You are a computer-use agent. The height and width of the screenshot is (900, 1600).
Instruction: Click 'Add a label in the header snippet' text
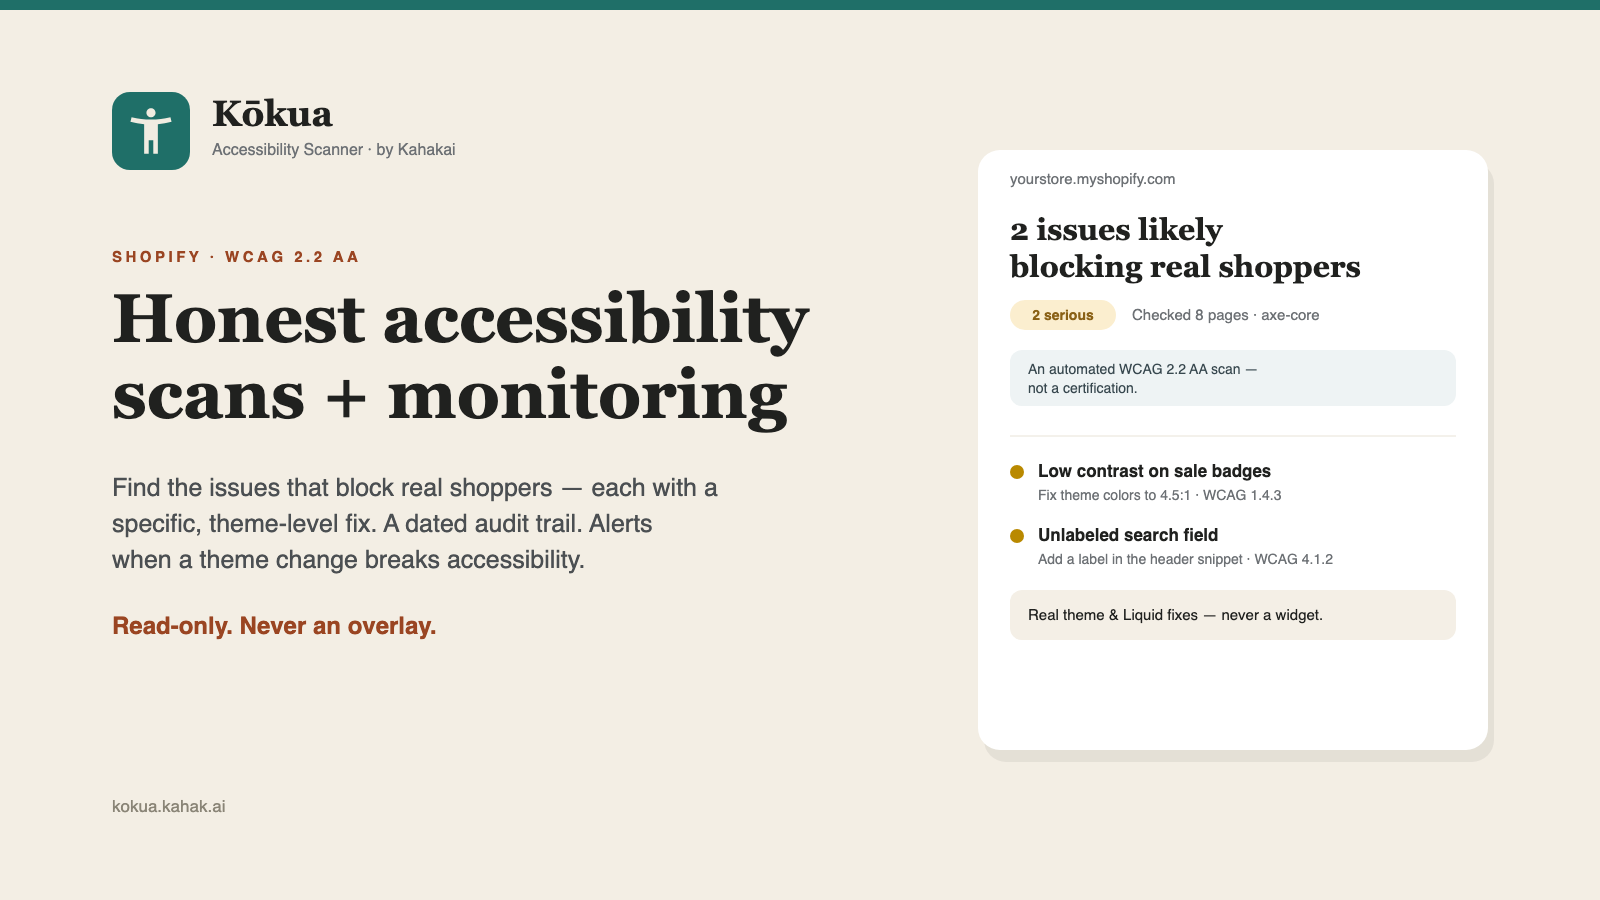point(1140,559)
